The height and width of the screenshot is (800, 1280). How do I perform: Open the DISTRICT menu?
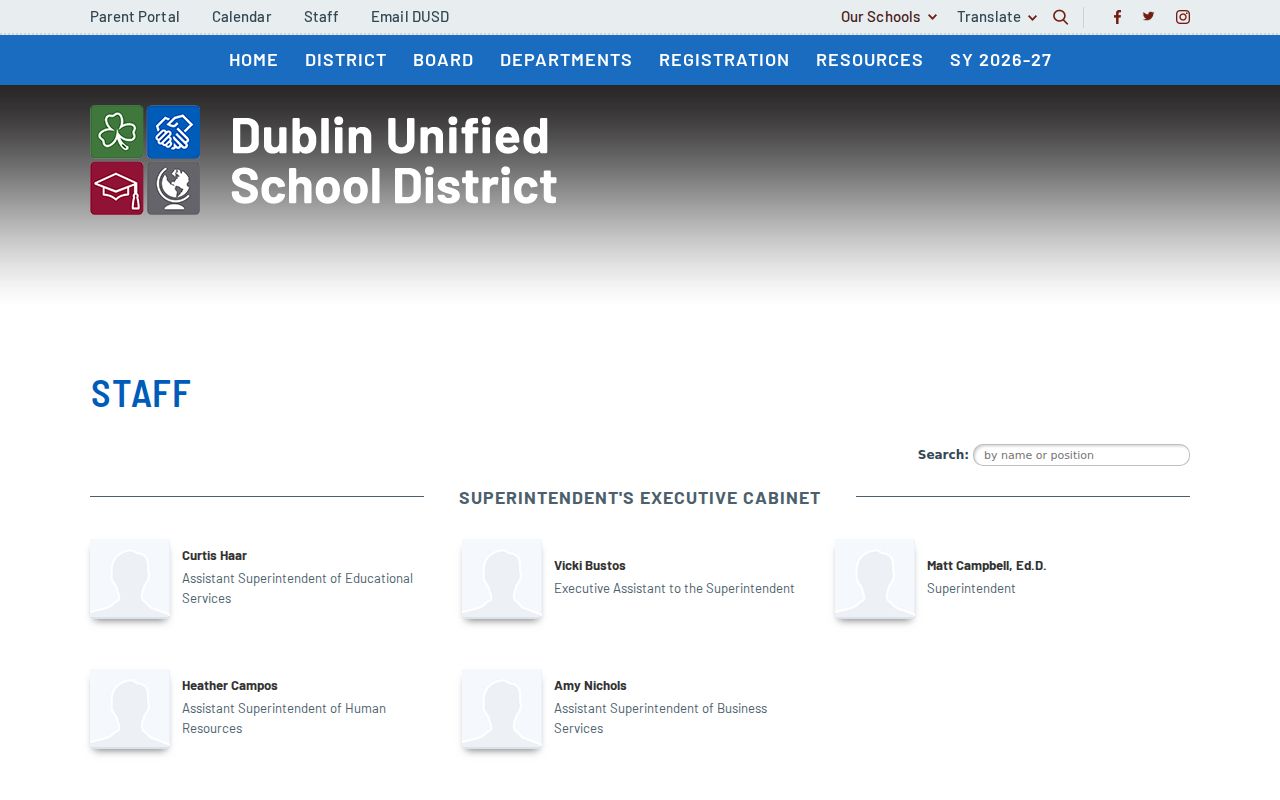point(346,60)
